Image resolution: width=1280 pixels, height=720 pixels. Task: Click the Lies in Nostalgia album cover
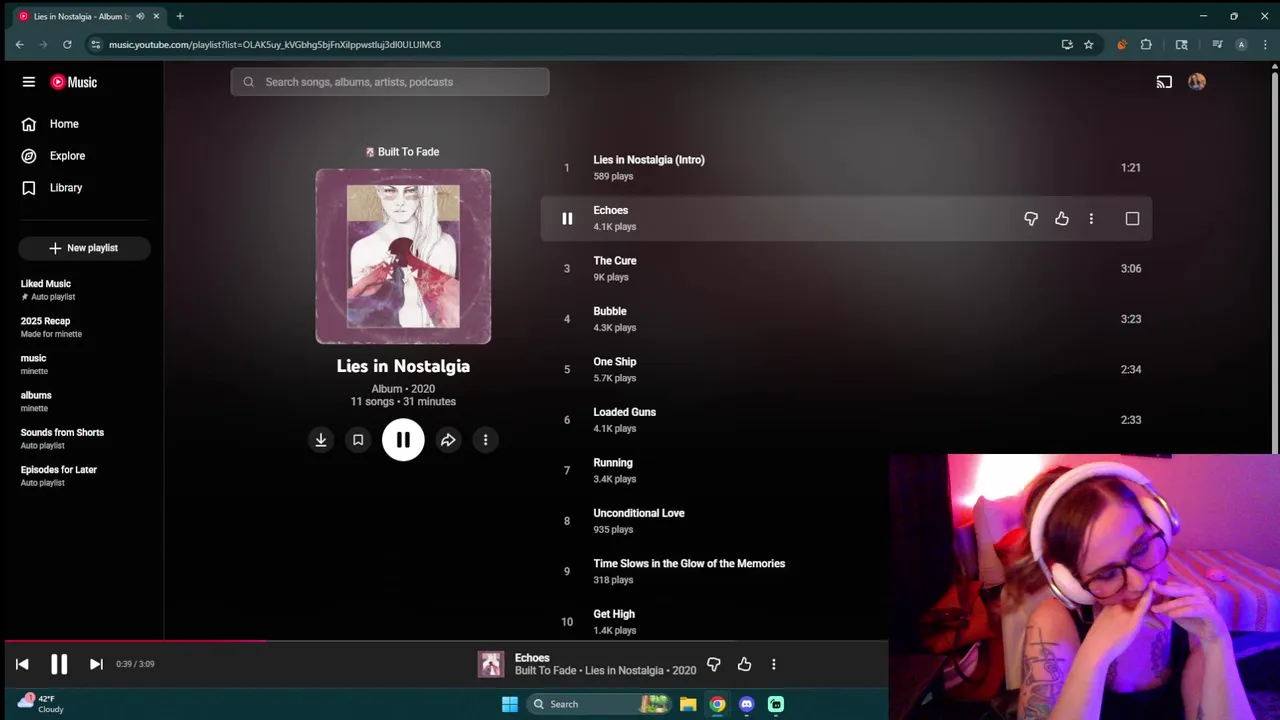click(x=403, y=256)
